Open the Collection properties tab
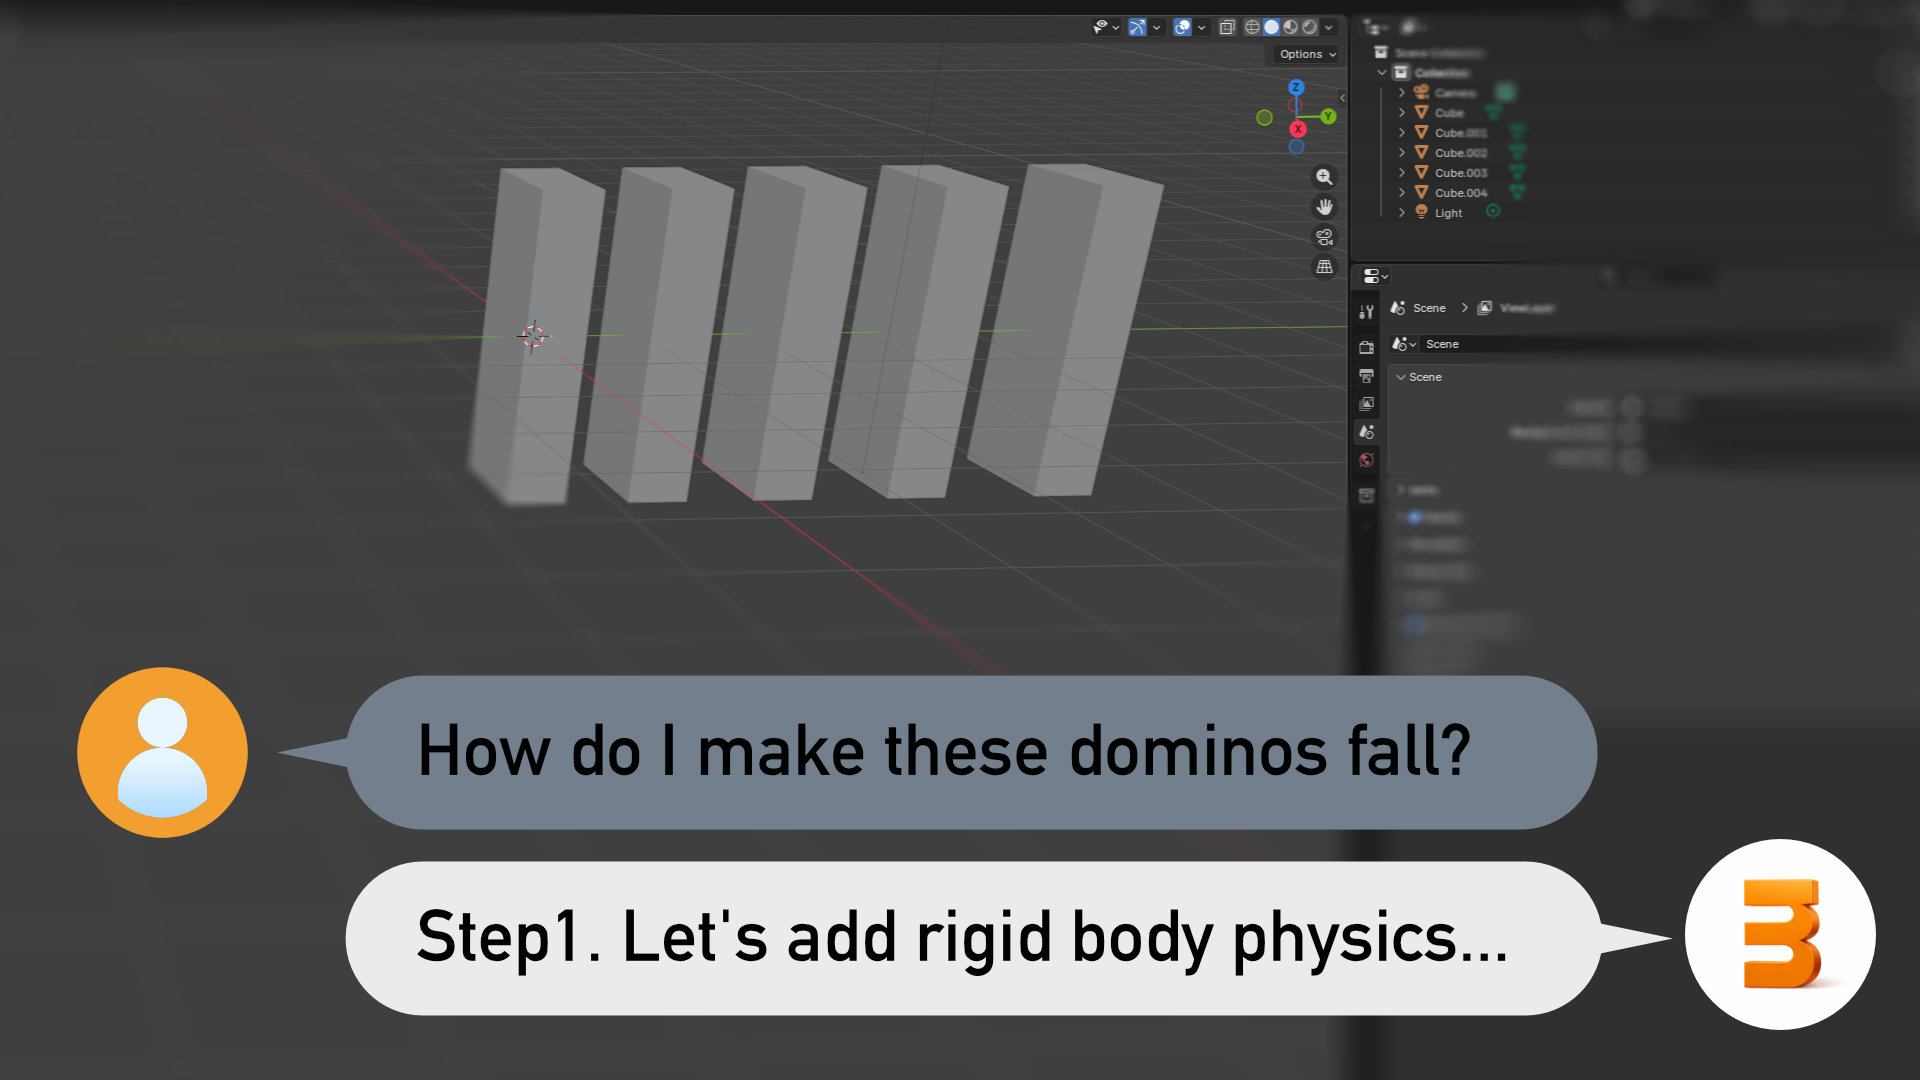The width and height of the screenshot is (1920, 1080). pos(1366,496)
